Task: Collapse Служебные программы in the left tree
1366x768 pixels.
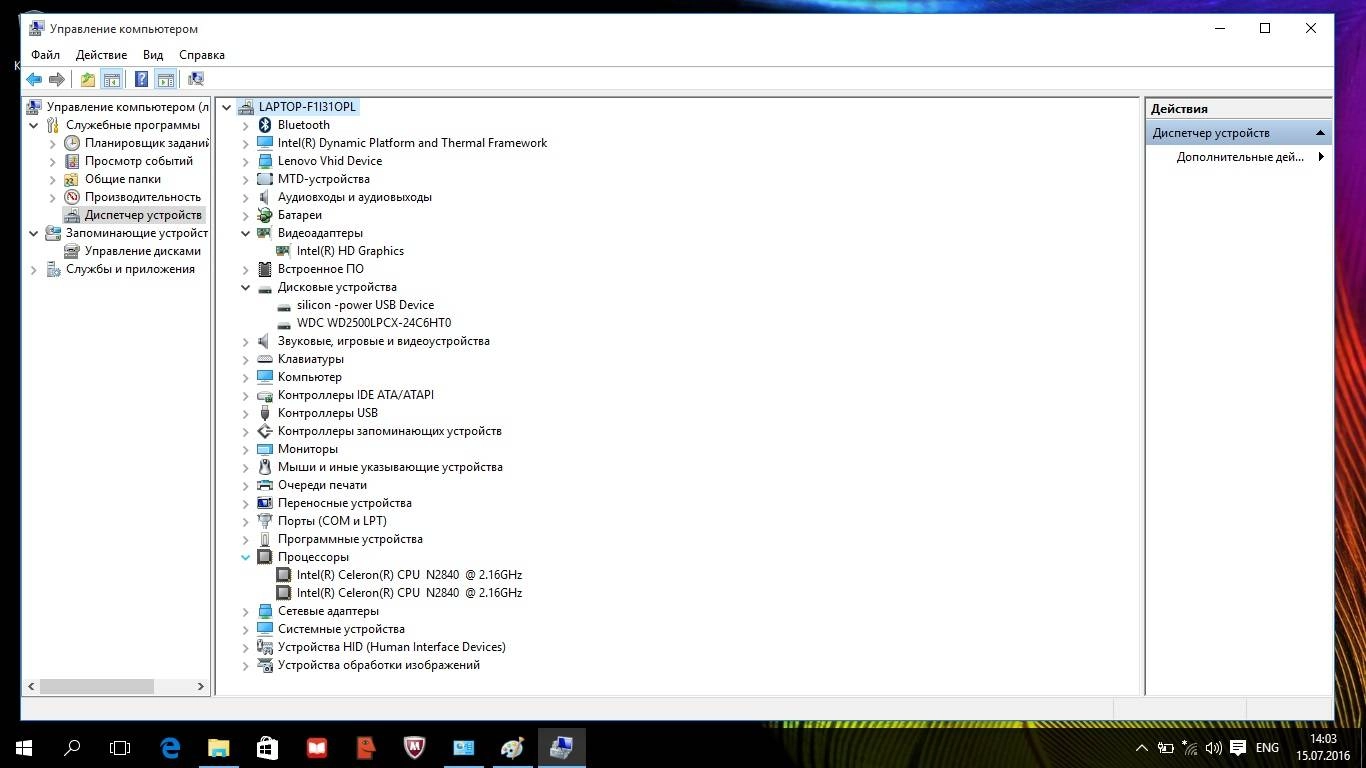Action: click(34, 125)
